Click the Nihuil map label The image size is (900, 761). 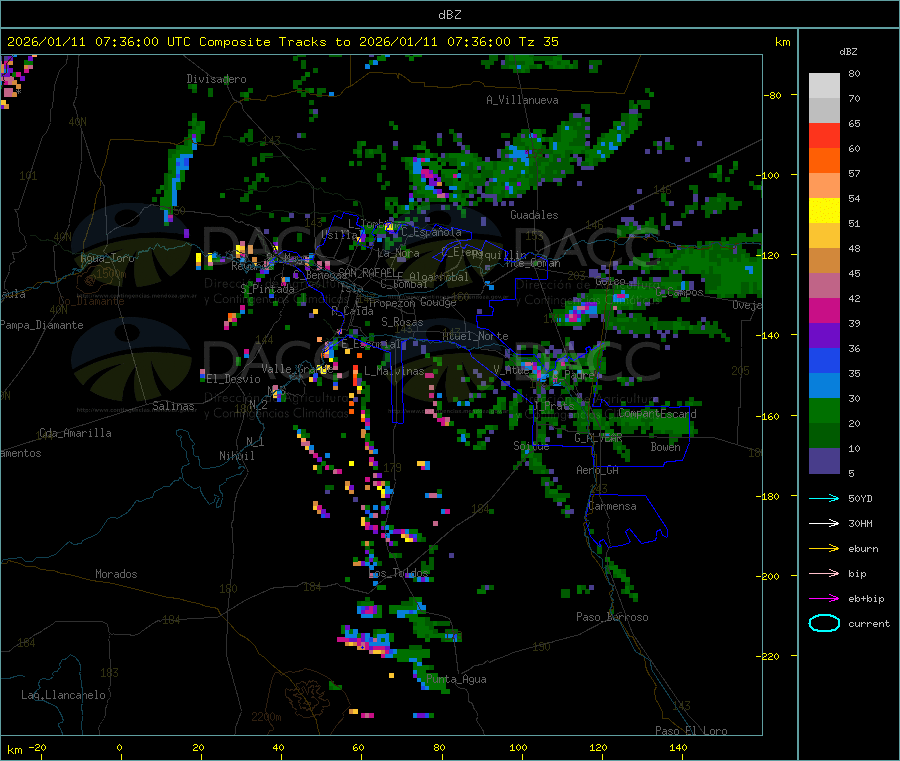(236, 456)
